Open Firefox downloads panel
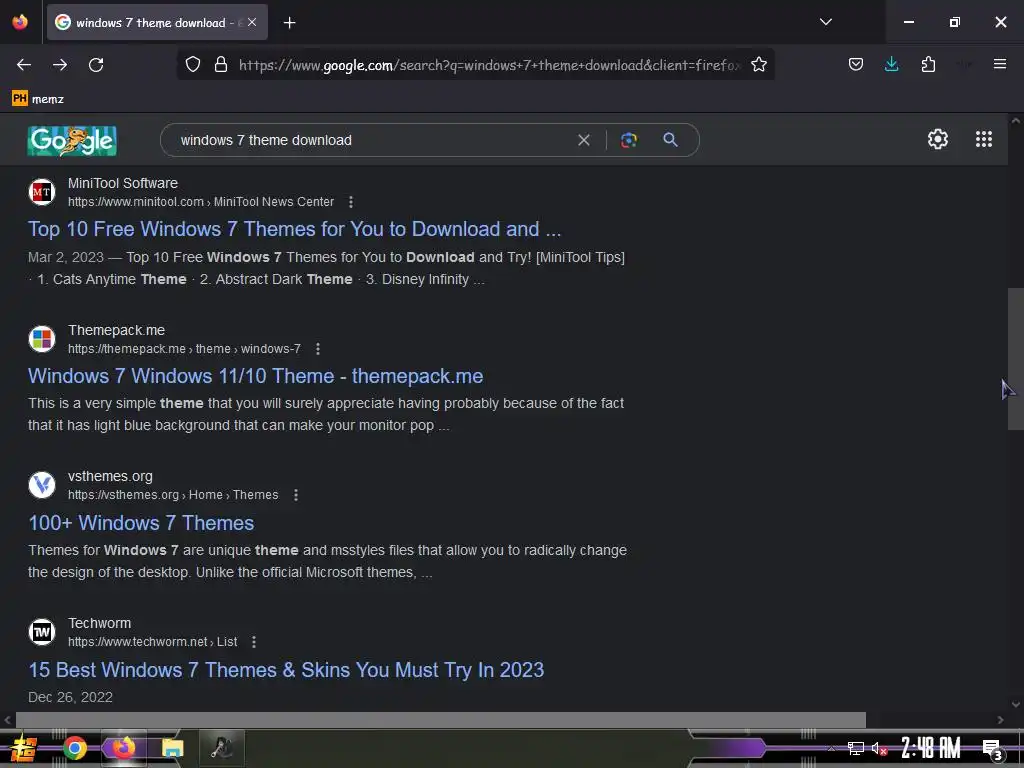This screenshot has height=768, width=1024. click(891, 65)
